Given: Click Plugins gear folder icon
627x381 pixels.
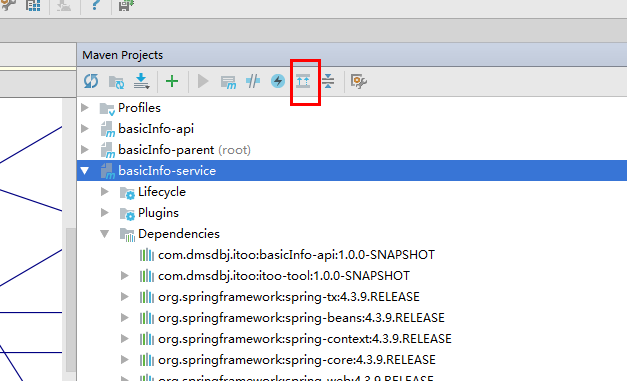Looking at the screenshot, I should point(127,214).
